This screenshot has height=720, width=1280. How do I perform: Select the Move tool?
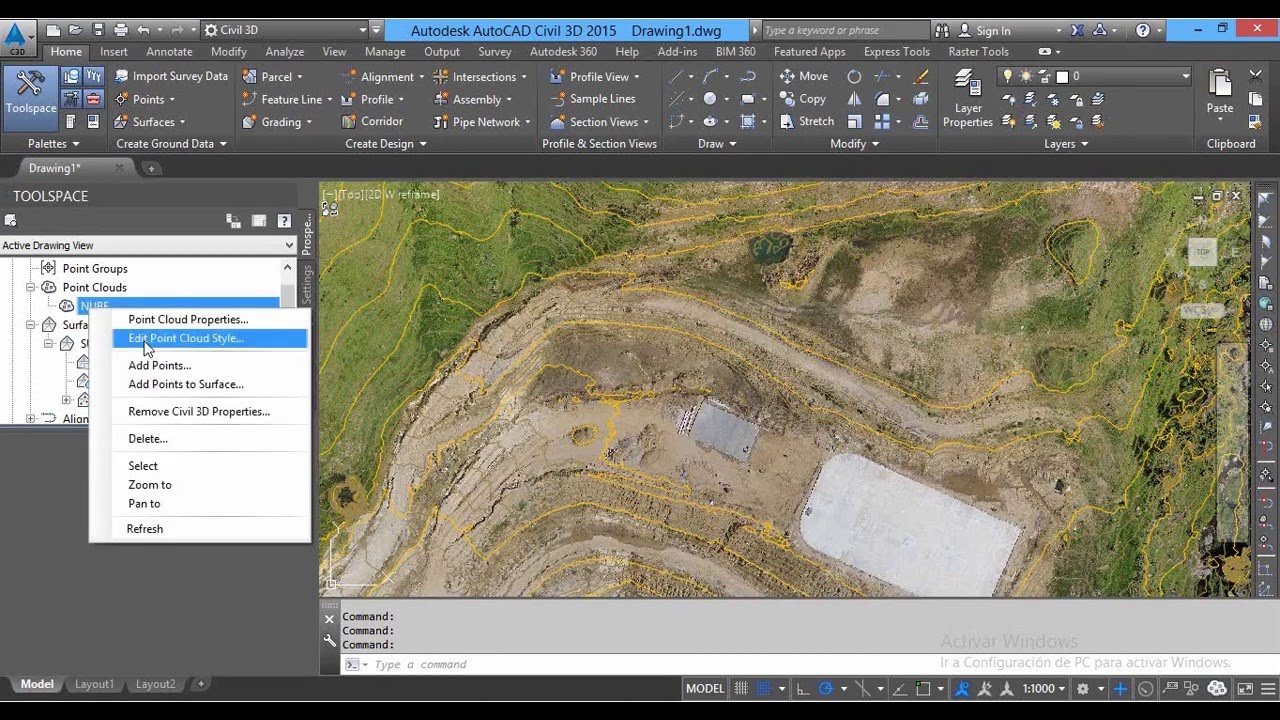click(x=804, y=76)
